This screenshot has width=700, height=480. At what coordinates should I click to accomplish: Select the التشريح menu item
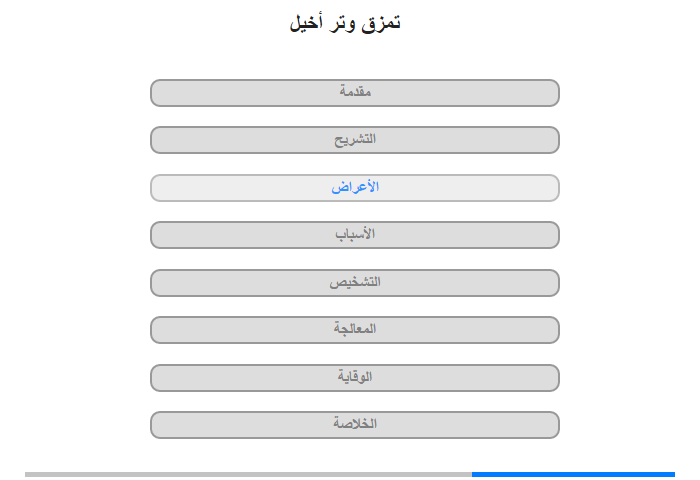click(x=355, y=140)
